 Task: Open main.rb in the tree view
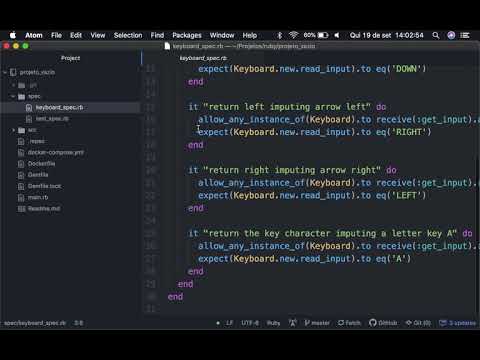[x=38, y=197]
